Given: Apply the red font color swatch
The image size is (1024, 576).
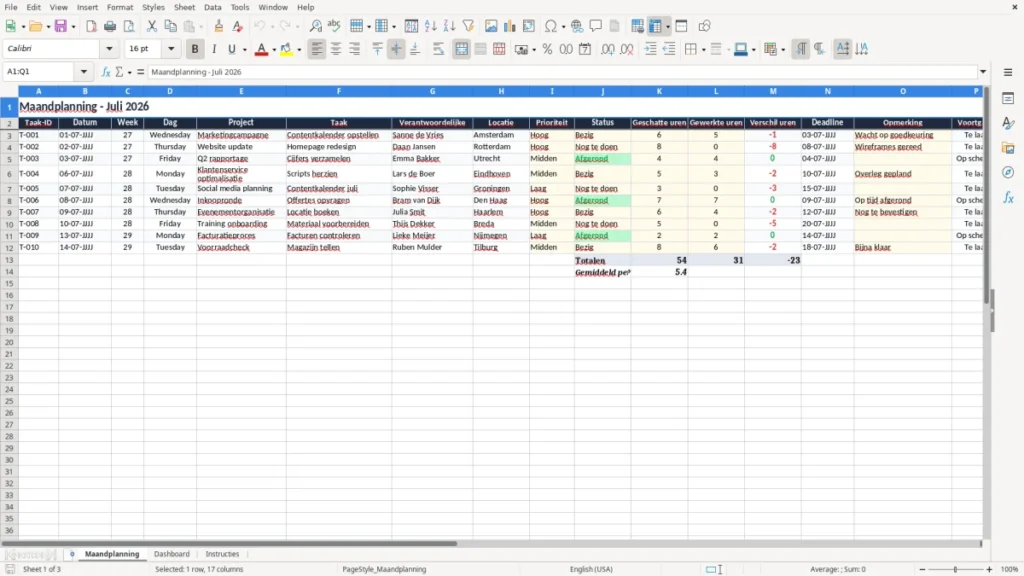Looking at the screenshot, I should [x=261, y=49].
